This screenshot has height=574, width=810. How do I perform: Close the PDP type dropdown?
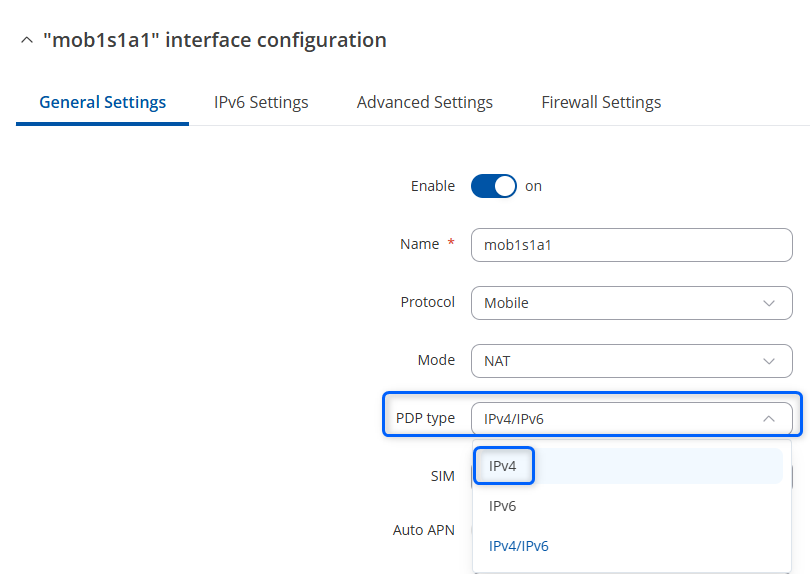631,418
